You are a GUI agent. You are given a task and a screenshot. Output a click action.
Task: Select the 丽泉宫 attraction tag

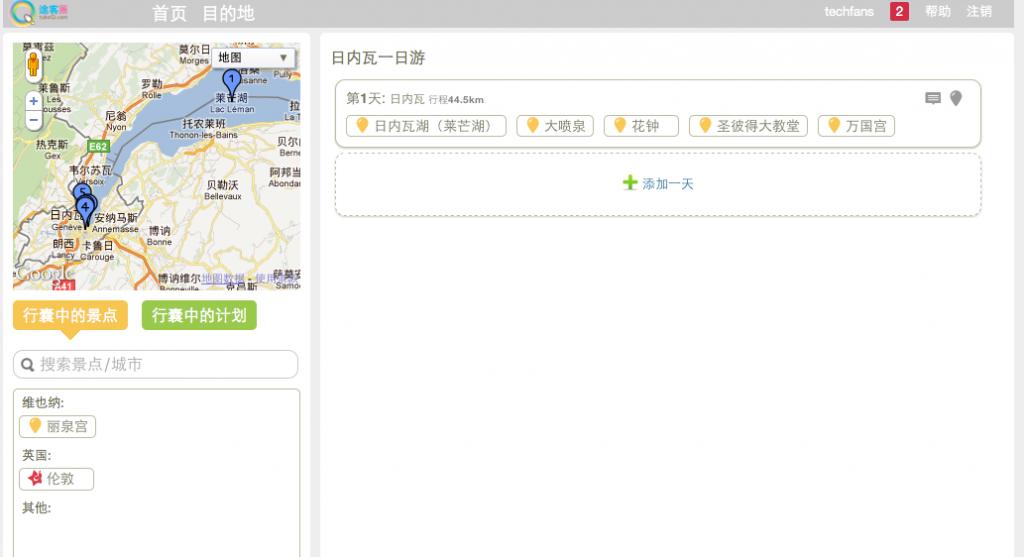point(57,426)
